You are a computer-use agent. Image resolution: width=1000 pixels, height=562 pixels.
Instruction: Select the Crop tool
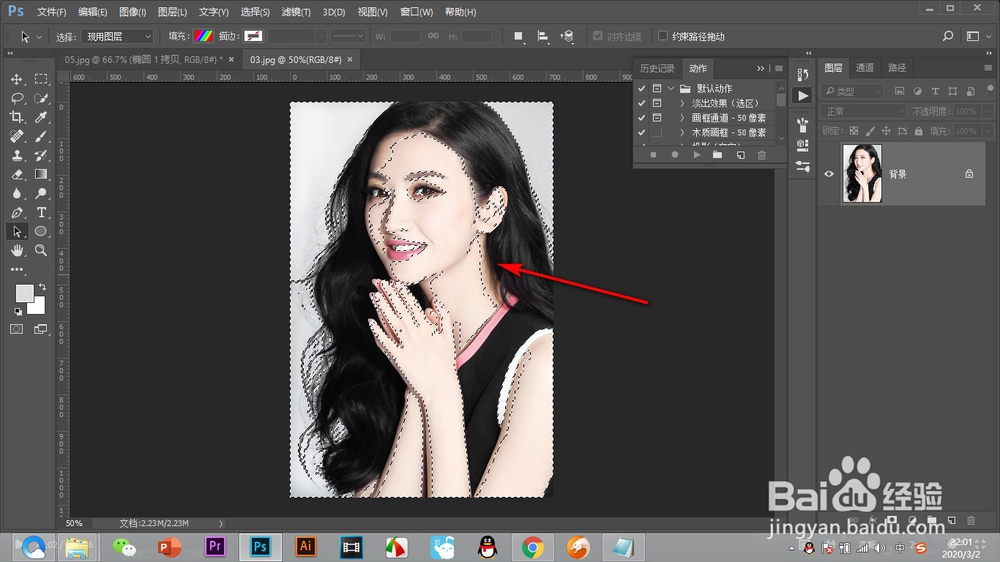(x=17, y=117)
